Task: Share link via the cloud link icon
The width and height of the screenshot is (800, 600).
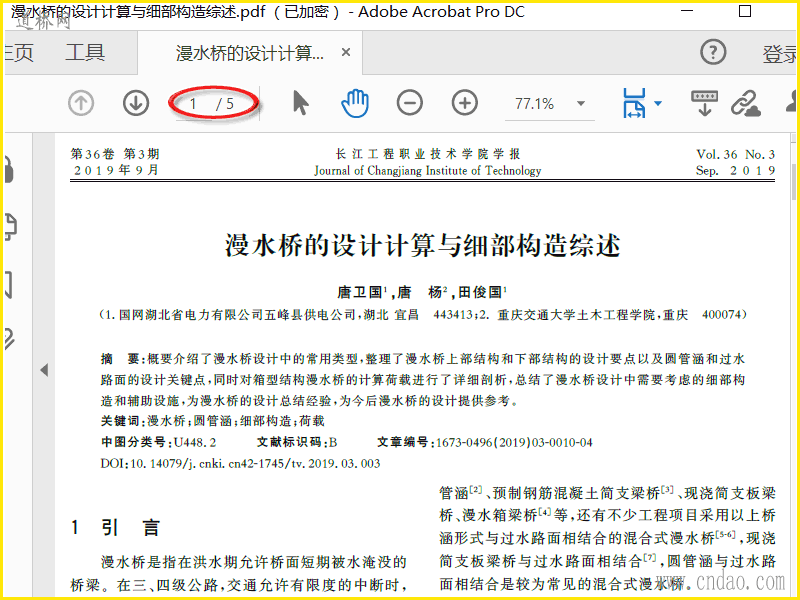Action: pos(746,104)
